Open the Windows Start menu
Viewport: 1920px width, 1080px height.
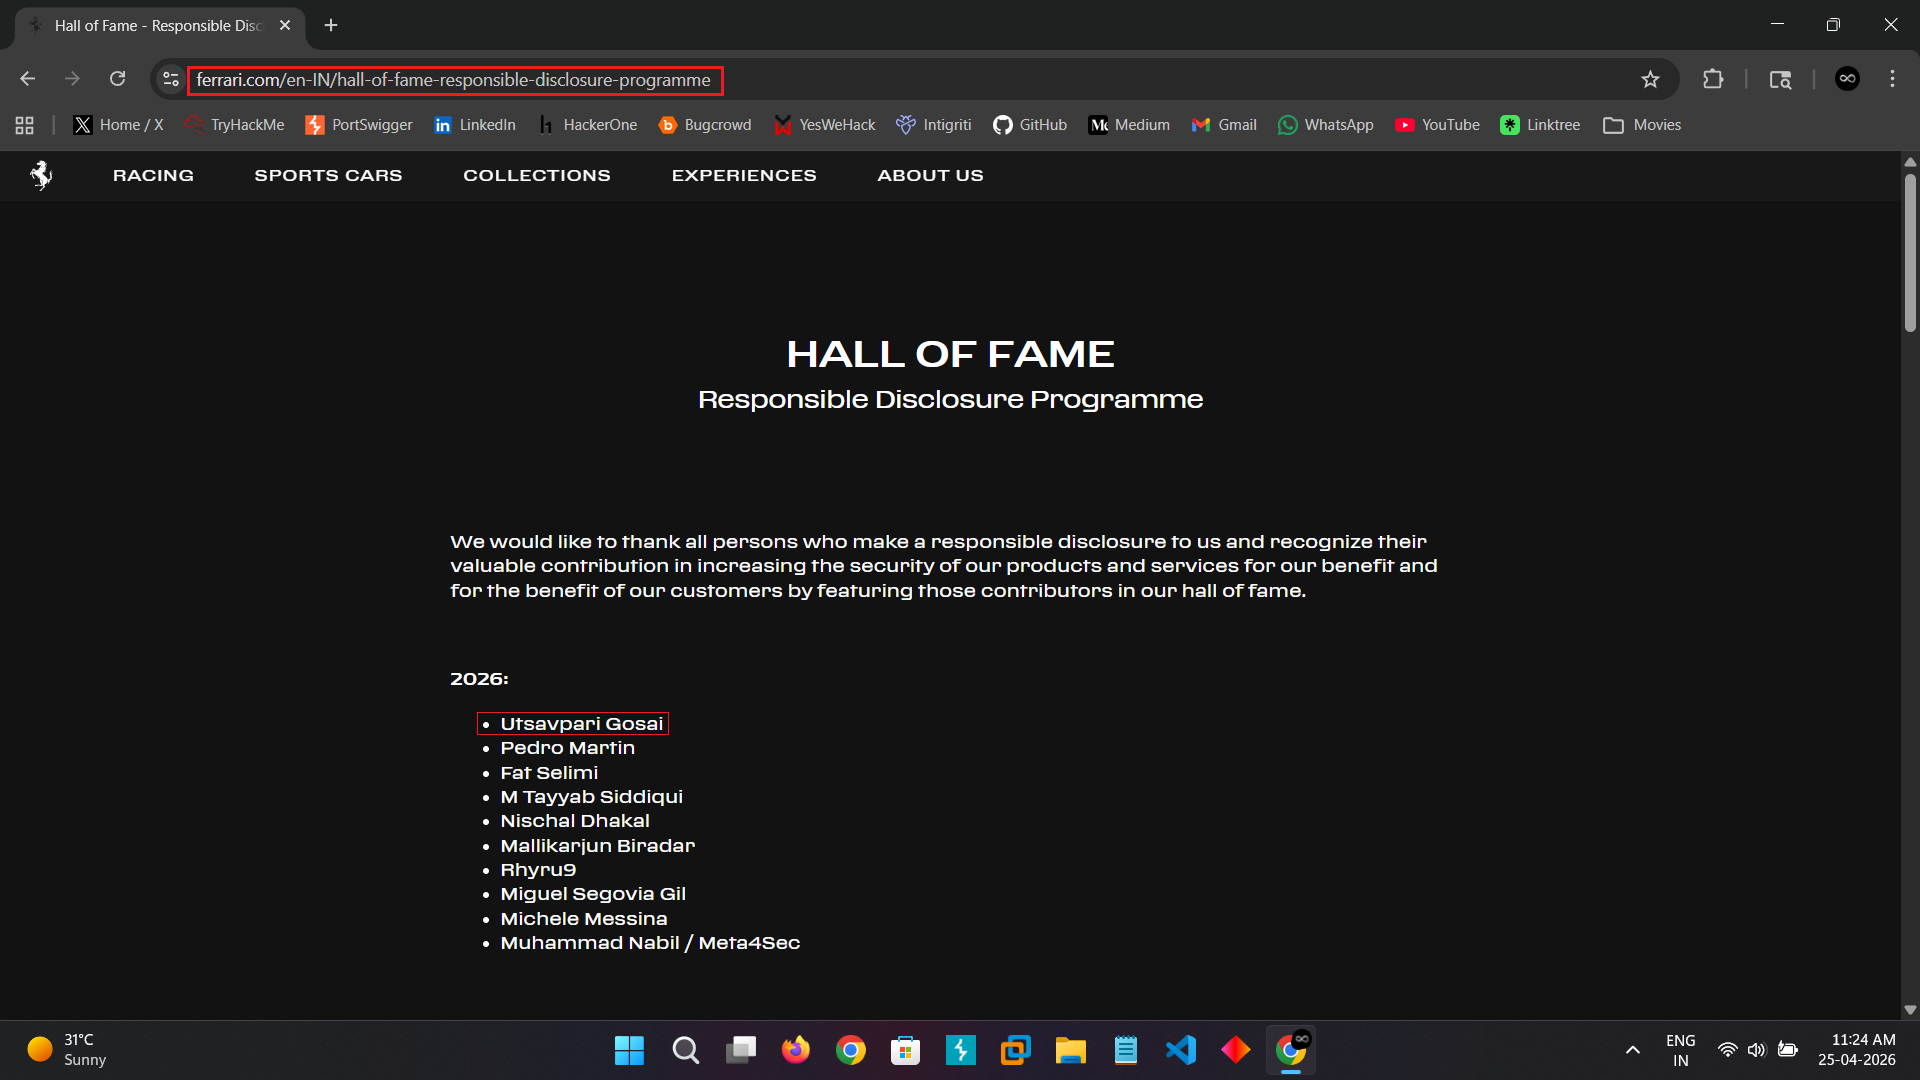coord(629,1050)
